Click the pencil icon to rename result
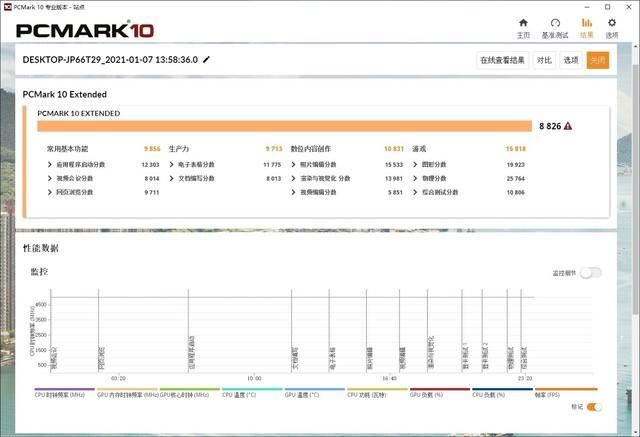The width and height of the screenshot is (640, 437). click(207, 60)
